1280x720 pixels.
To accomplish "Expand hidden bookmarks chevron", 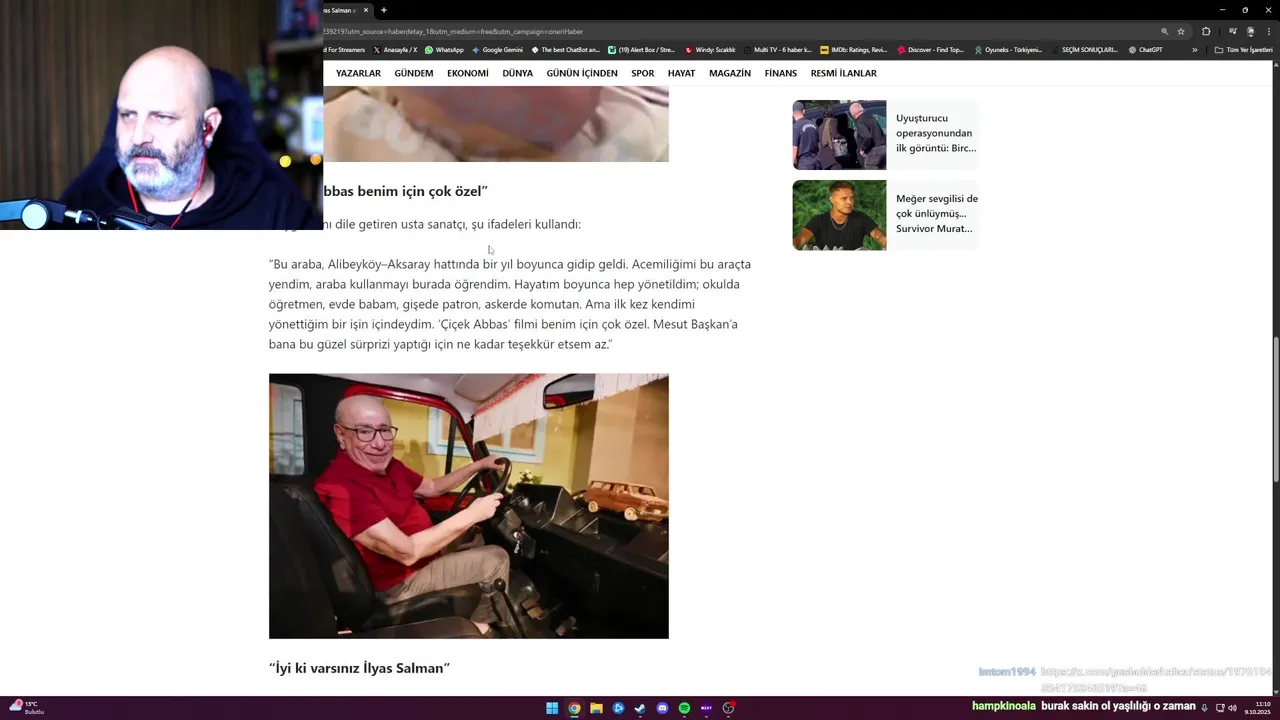I will pos(1194,50).
